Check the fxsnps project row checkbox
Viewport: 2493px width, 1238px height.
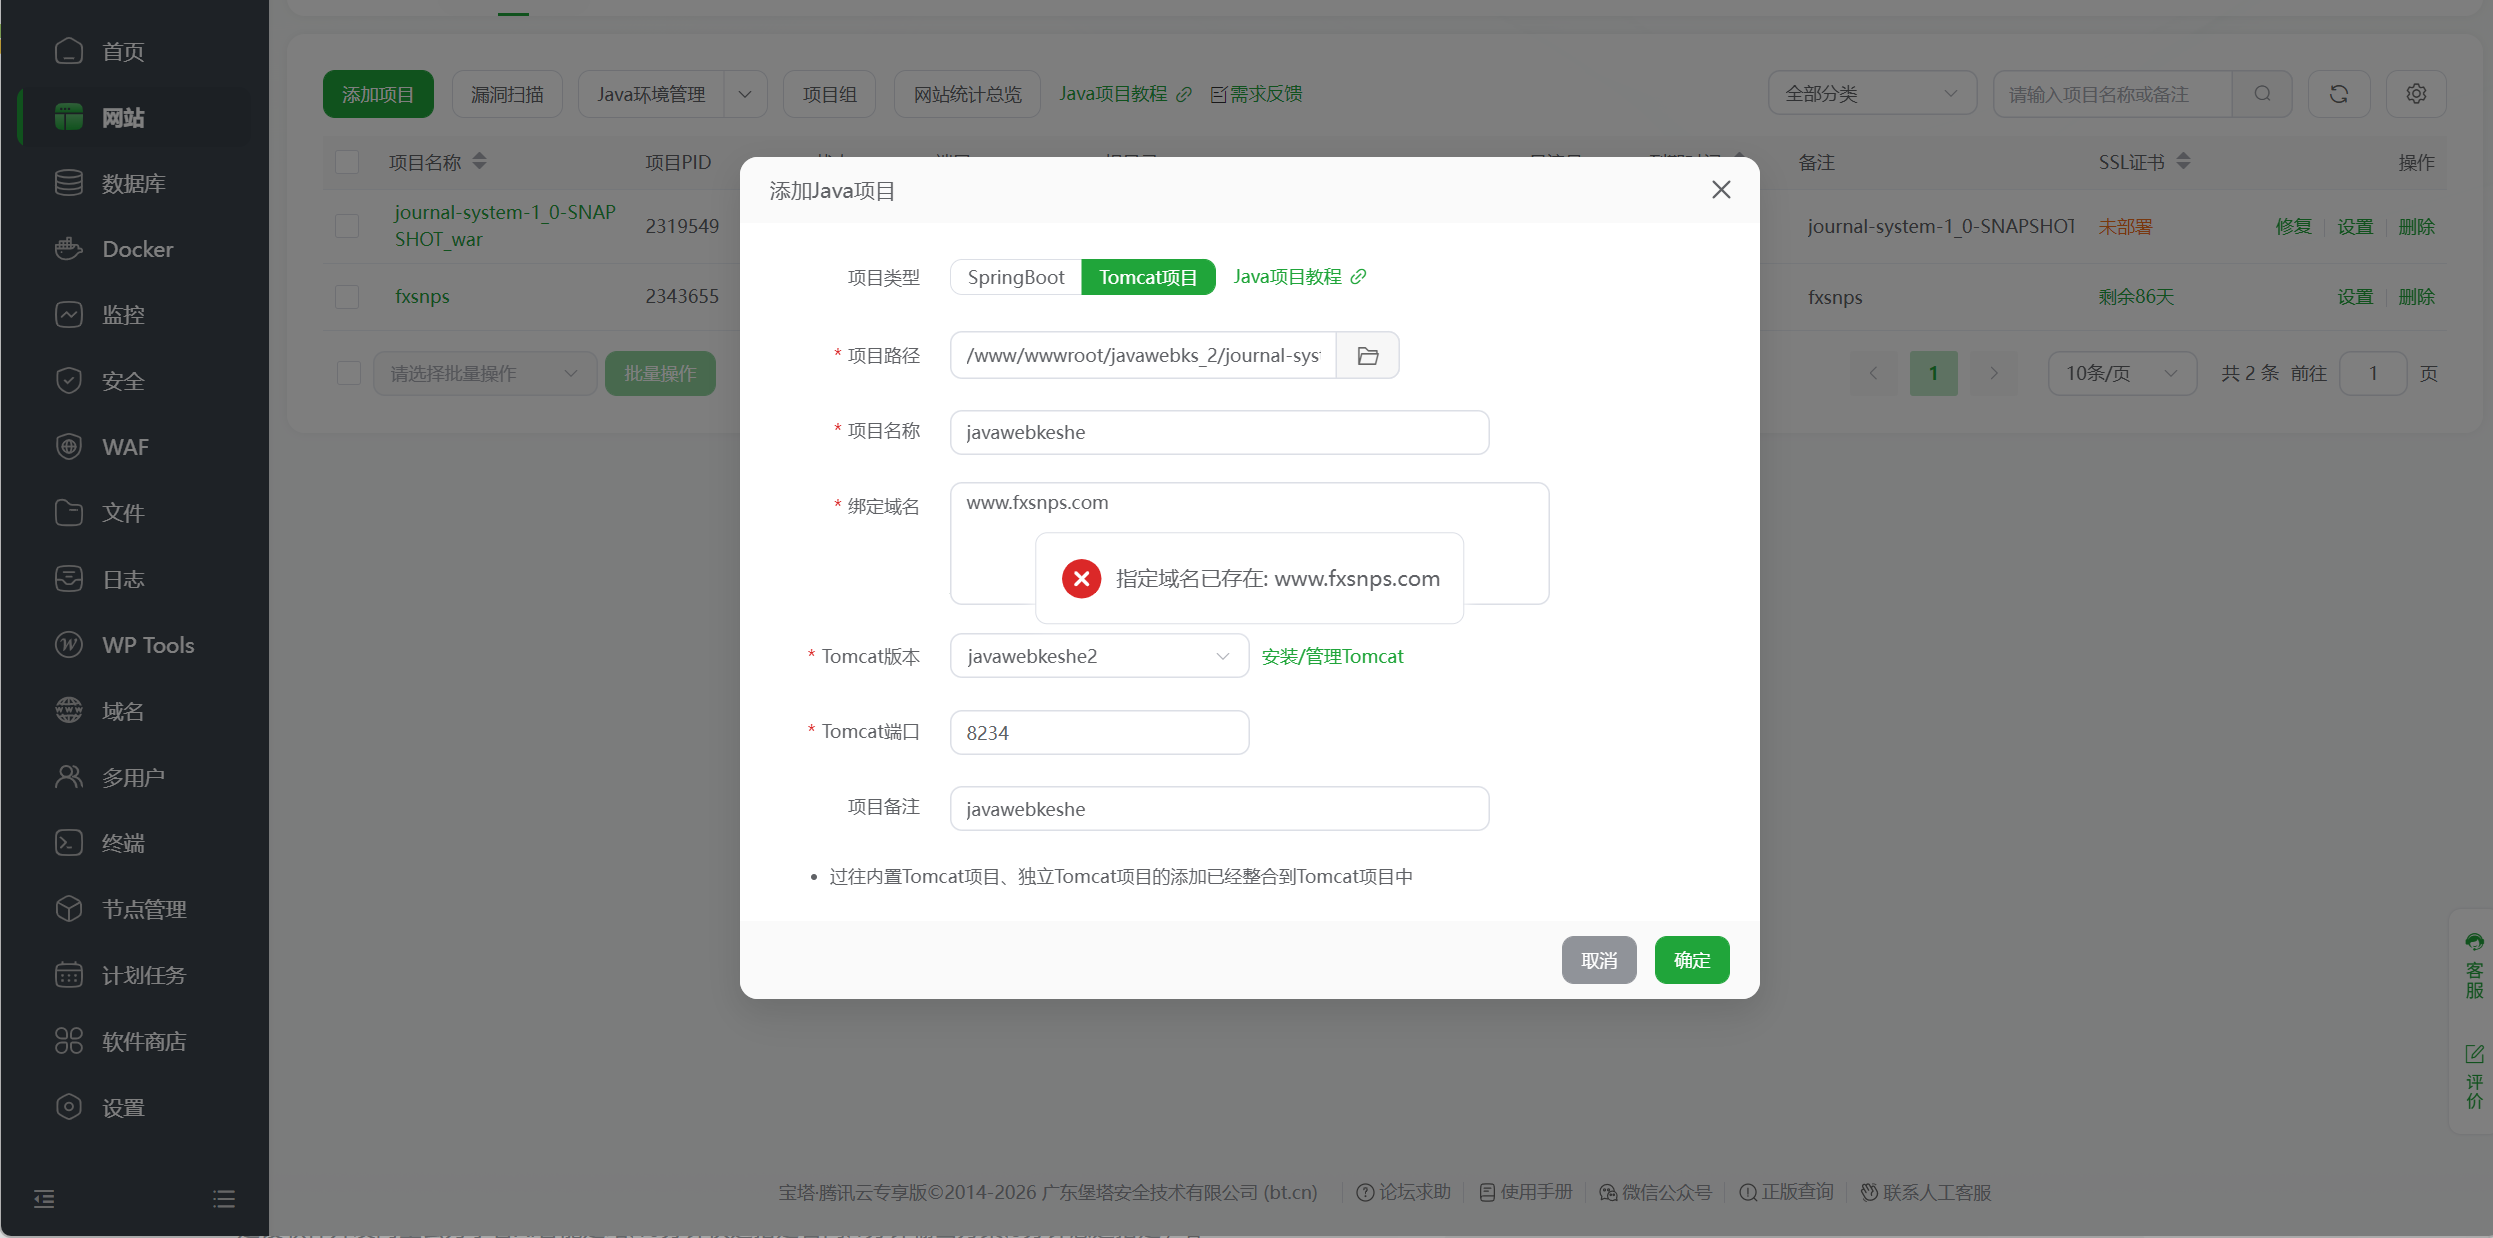347,297
